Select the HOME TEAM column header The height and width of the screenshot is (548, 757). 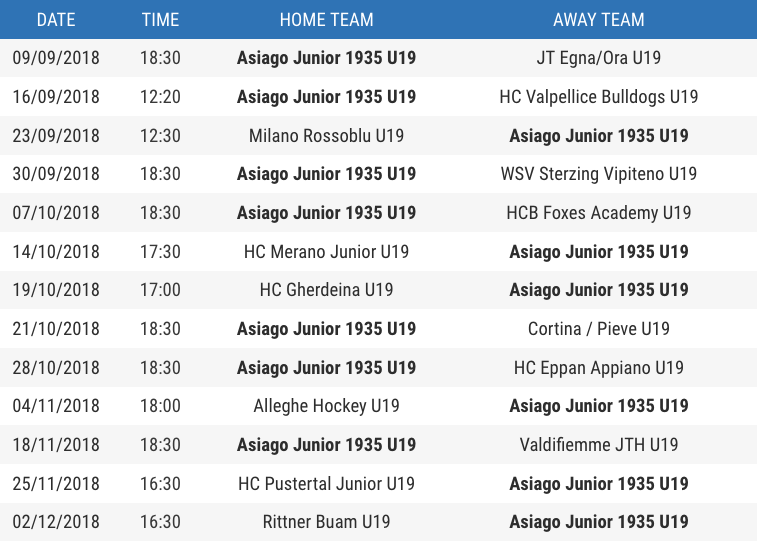pyautogui.click(x=326, y=20)
